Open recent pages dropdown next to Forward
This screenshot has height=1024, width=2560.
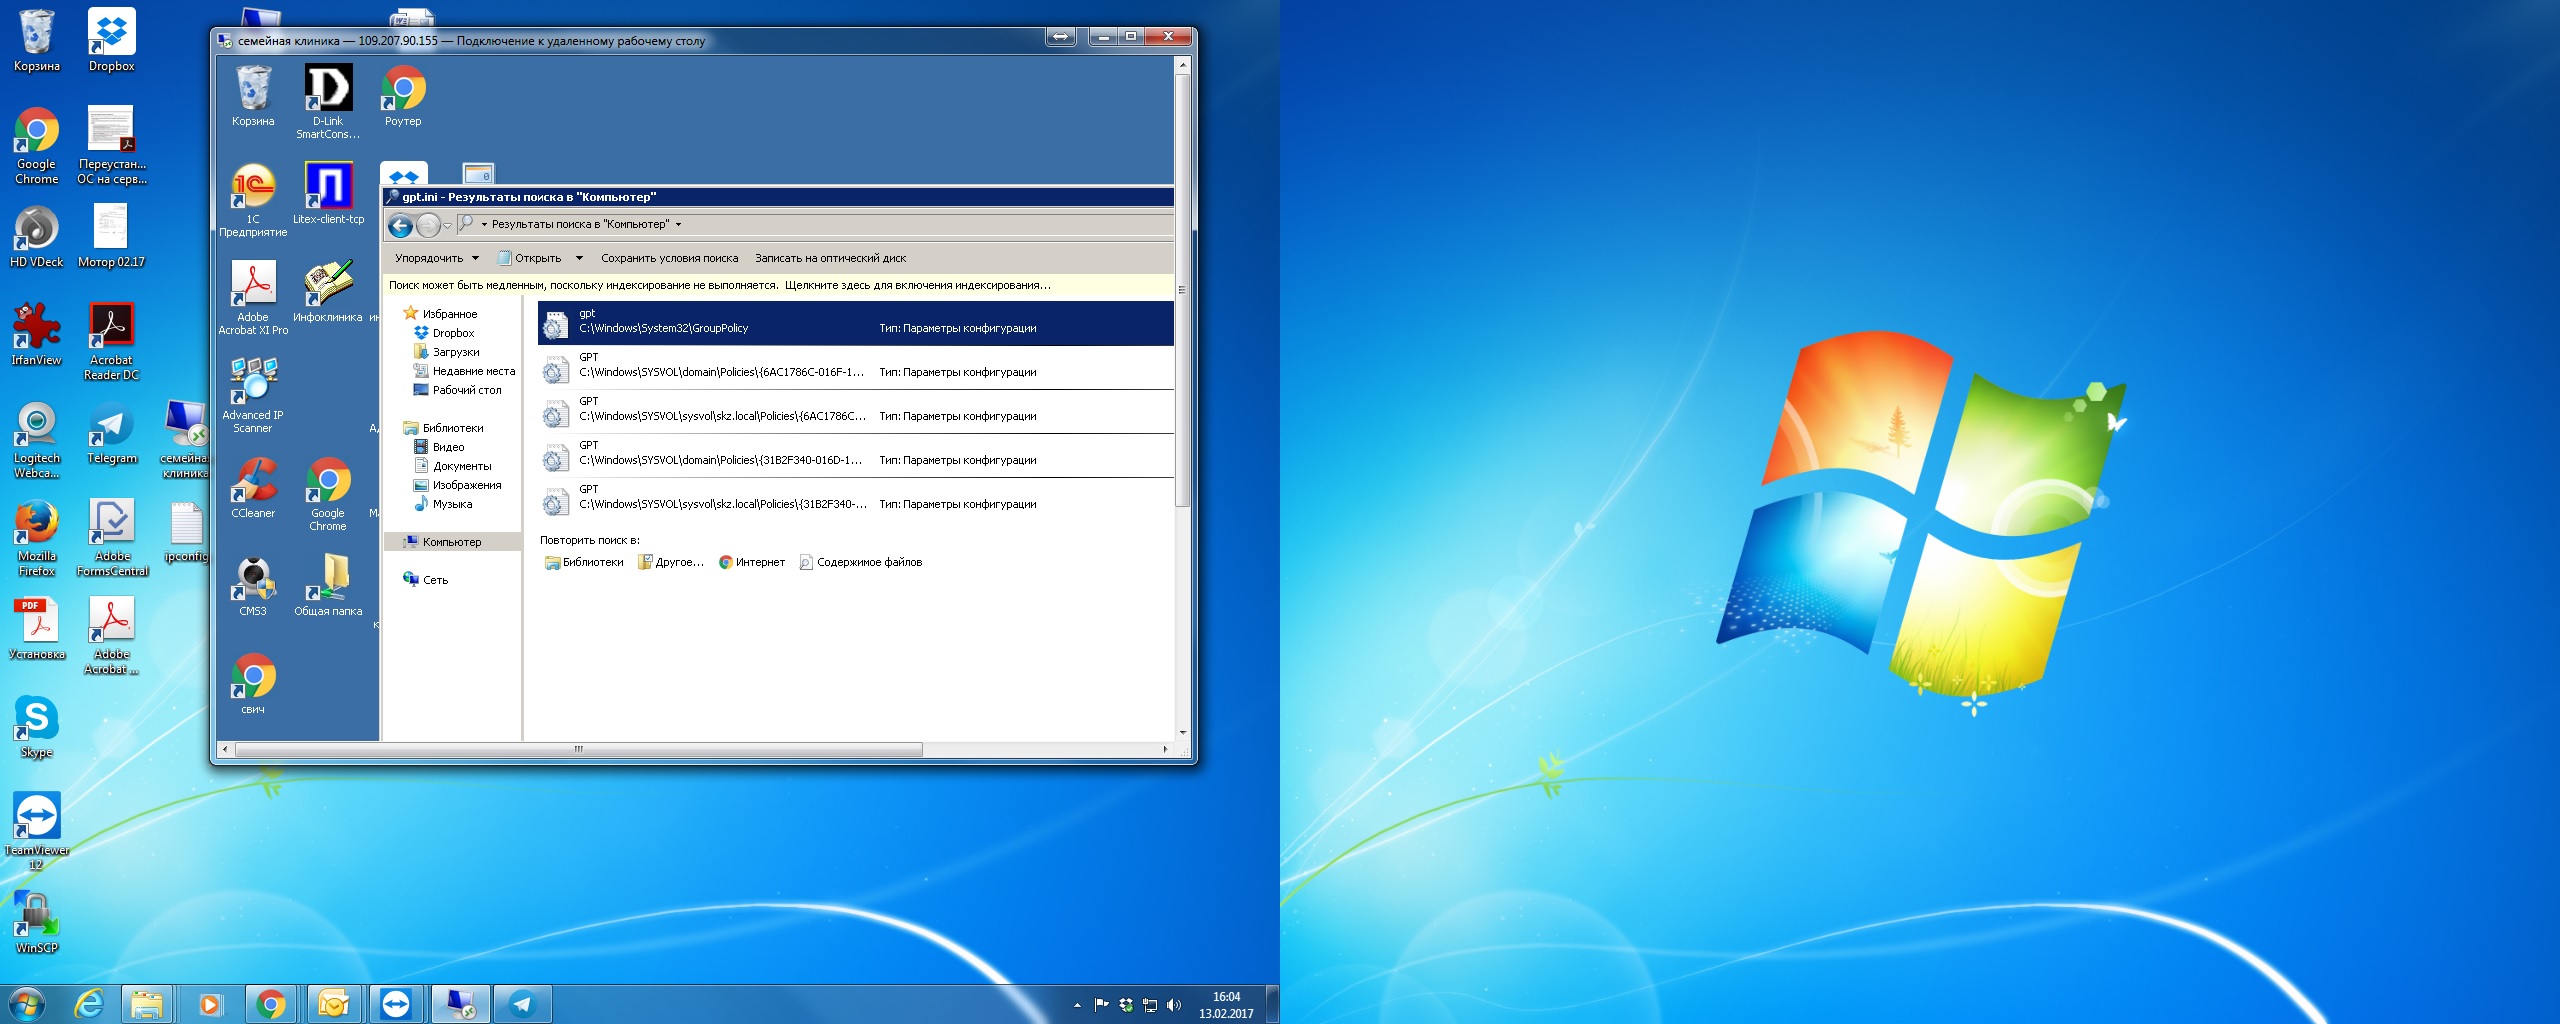[447, 226]
